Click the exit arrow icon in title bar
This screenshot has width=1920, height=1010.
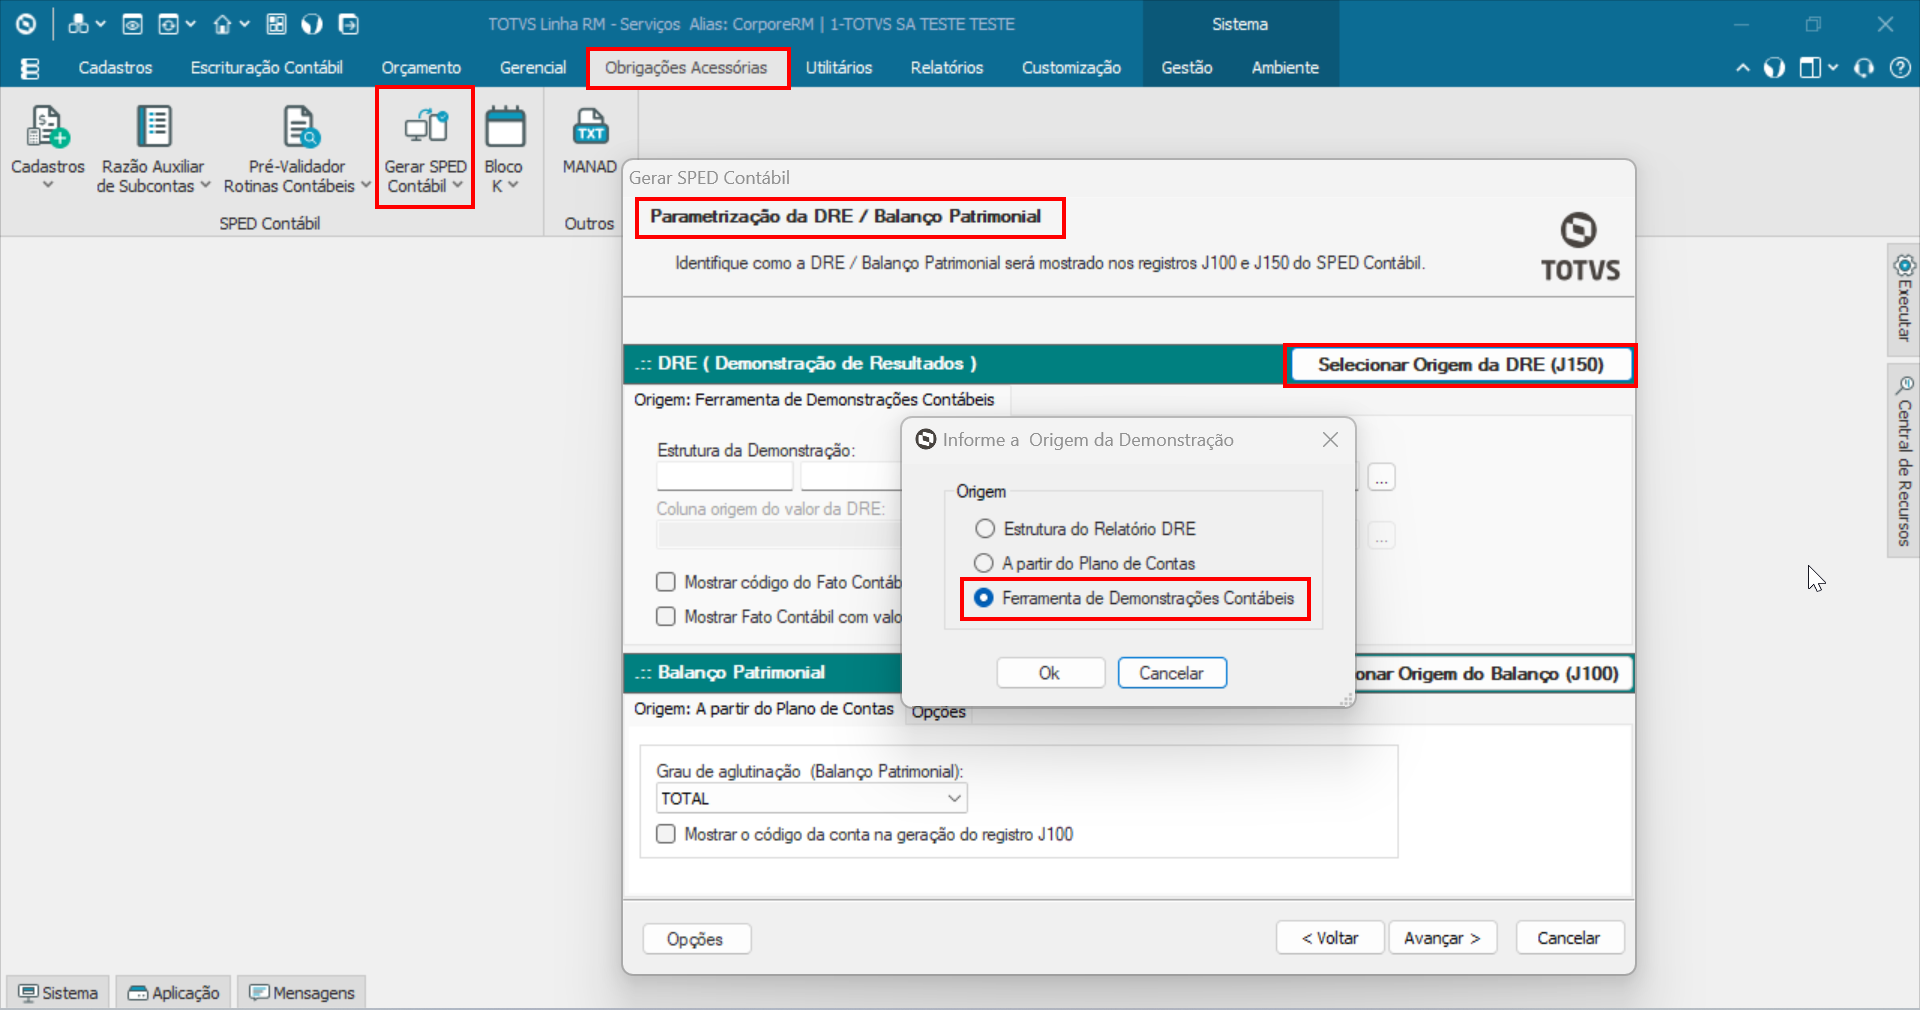[x=348, y=24]
